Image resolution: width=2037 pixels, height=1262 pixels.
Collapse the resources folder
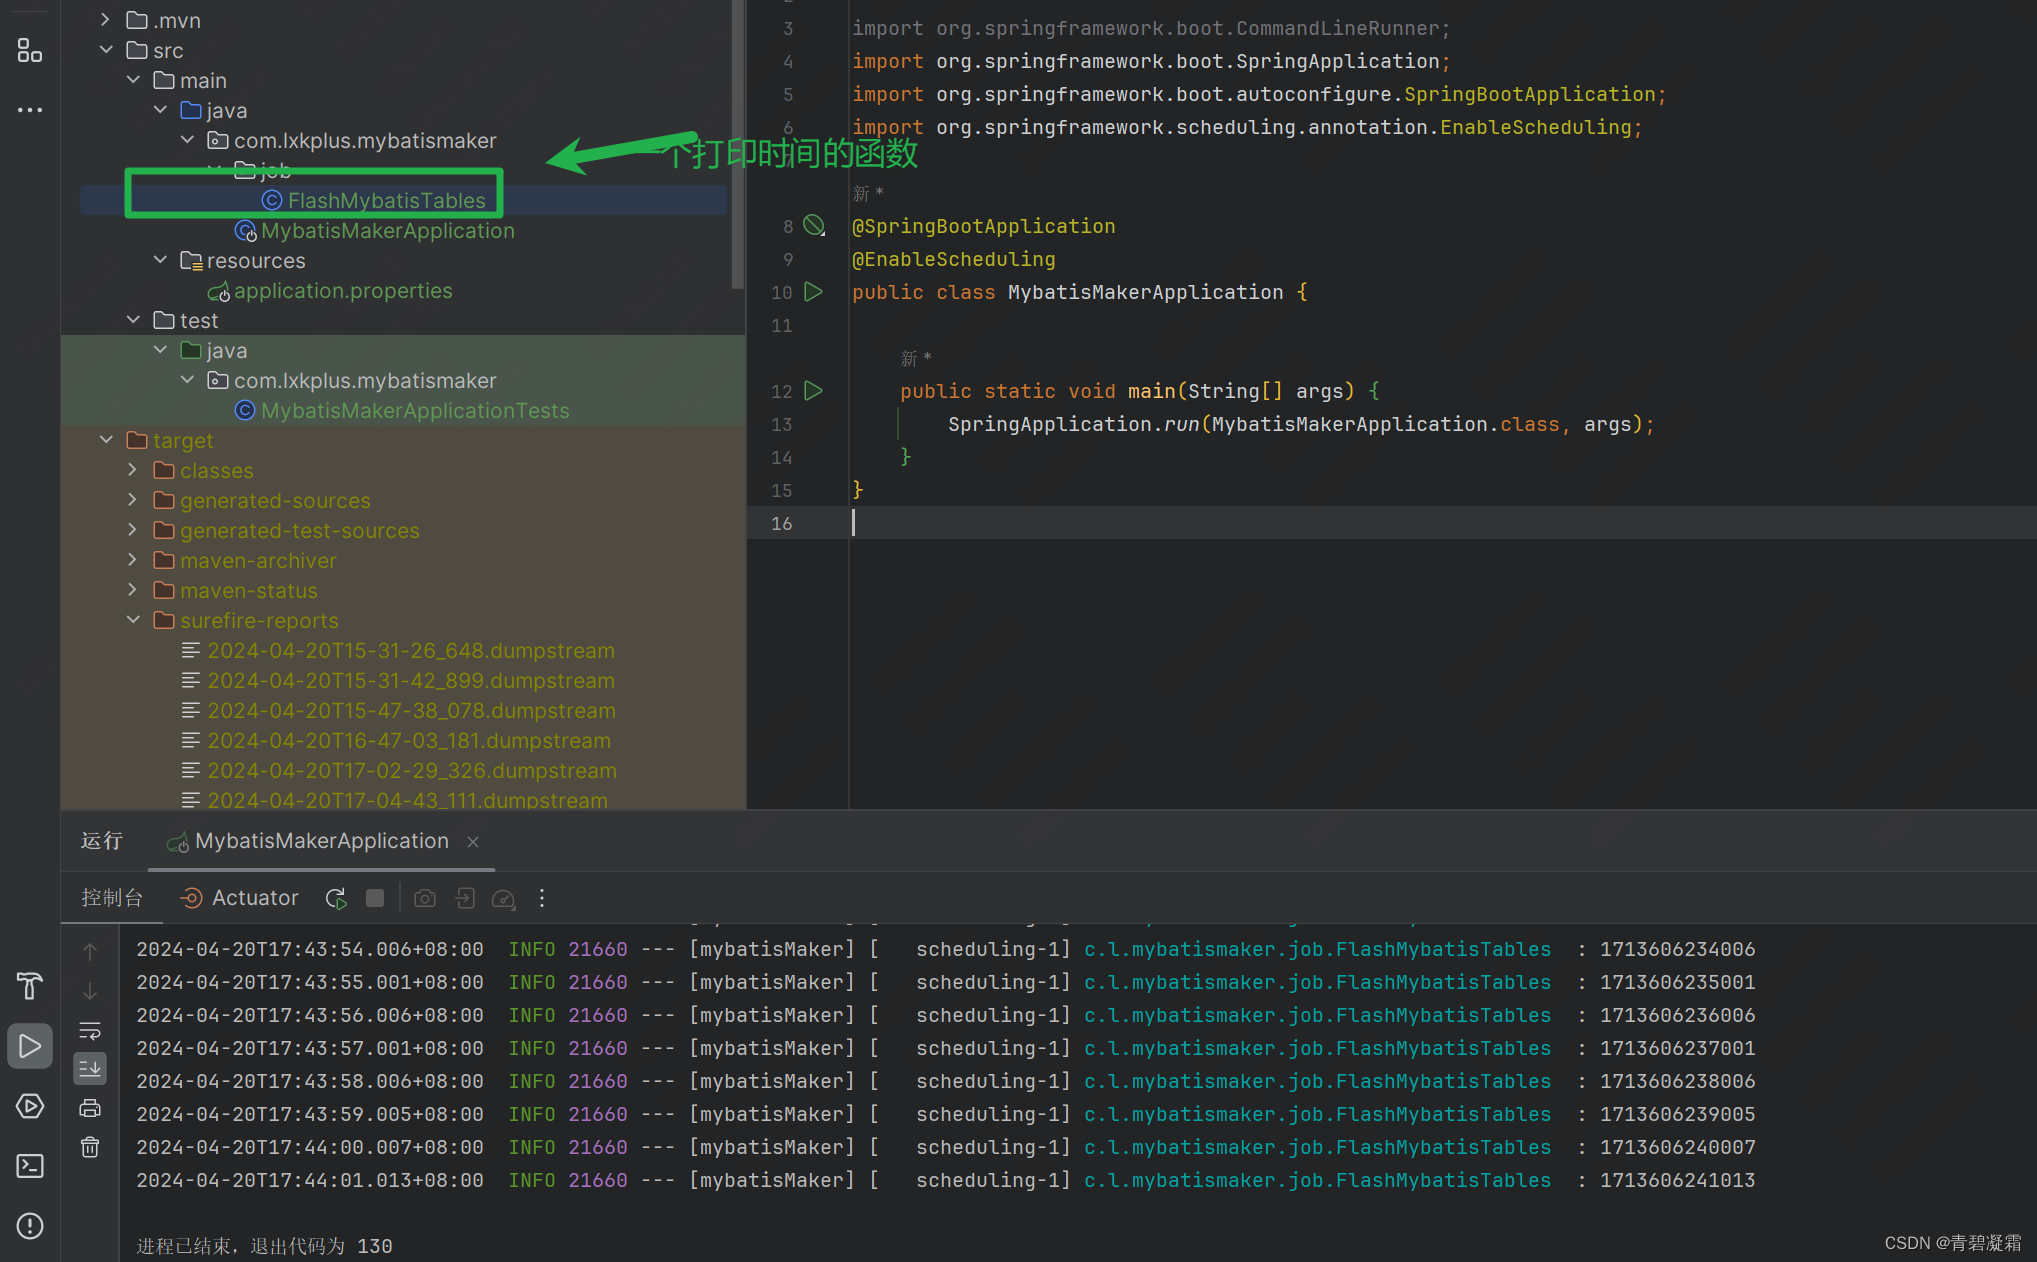coord(159,260)
